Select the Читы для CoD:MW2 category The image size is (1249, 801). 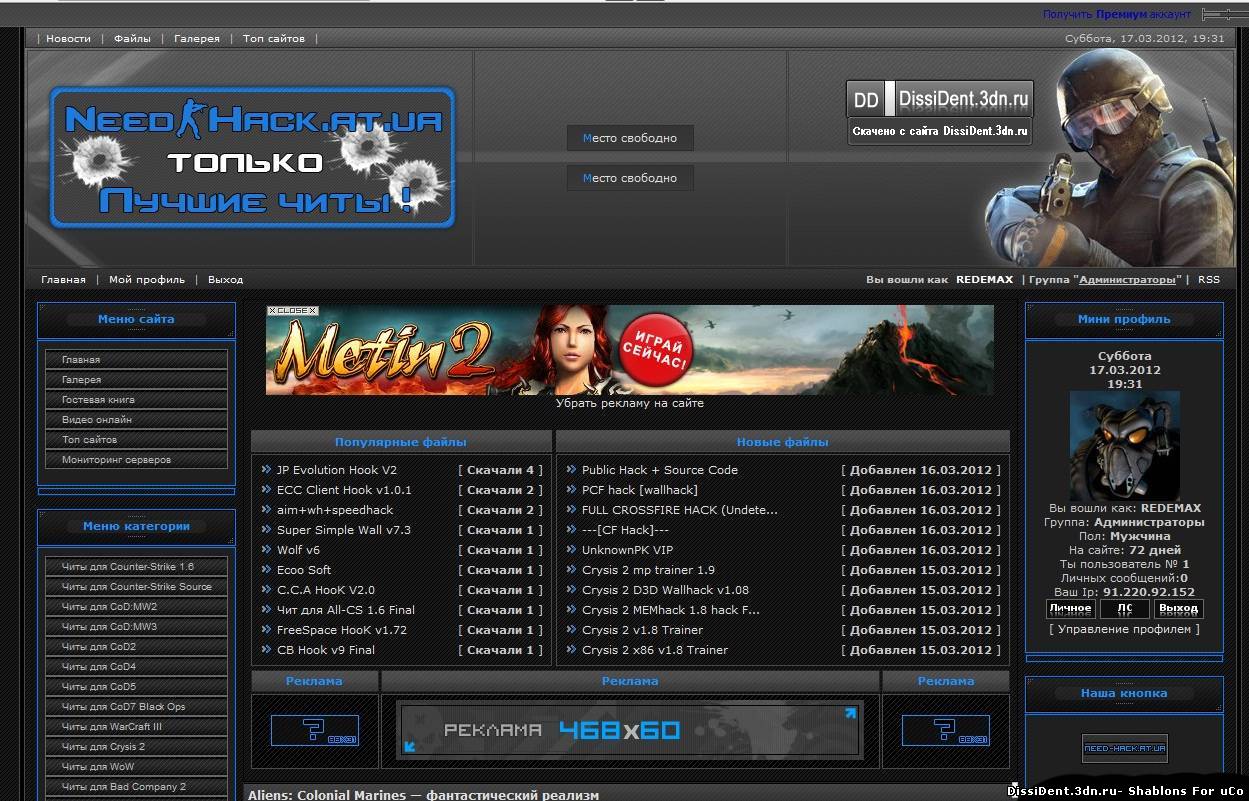coord(137,607)
